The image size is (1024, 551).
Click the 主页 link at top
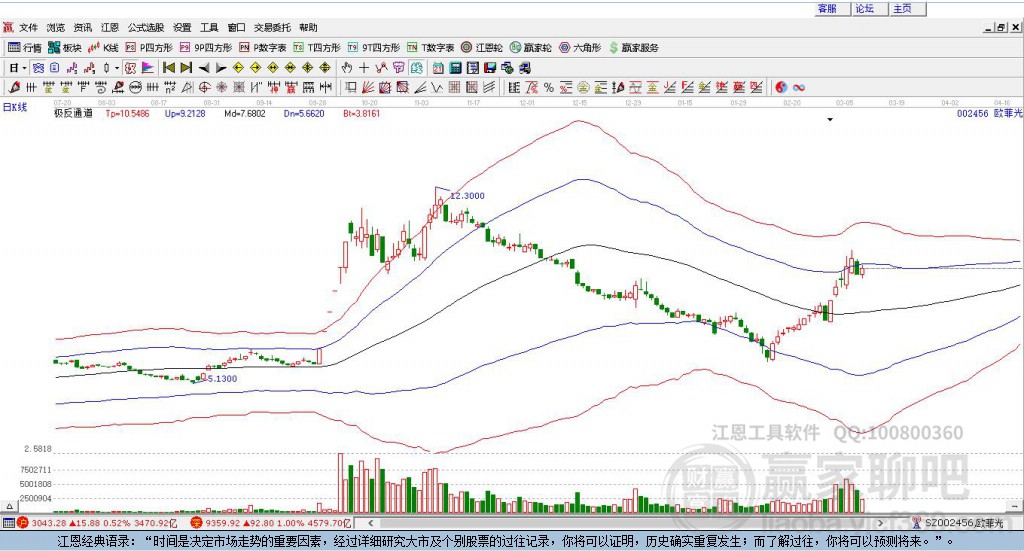tap(903, 8)
